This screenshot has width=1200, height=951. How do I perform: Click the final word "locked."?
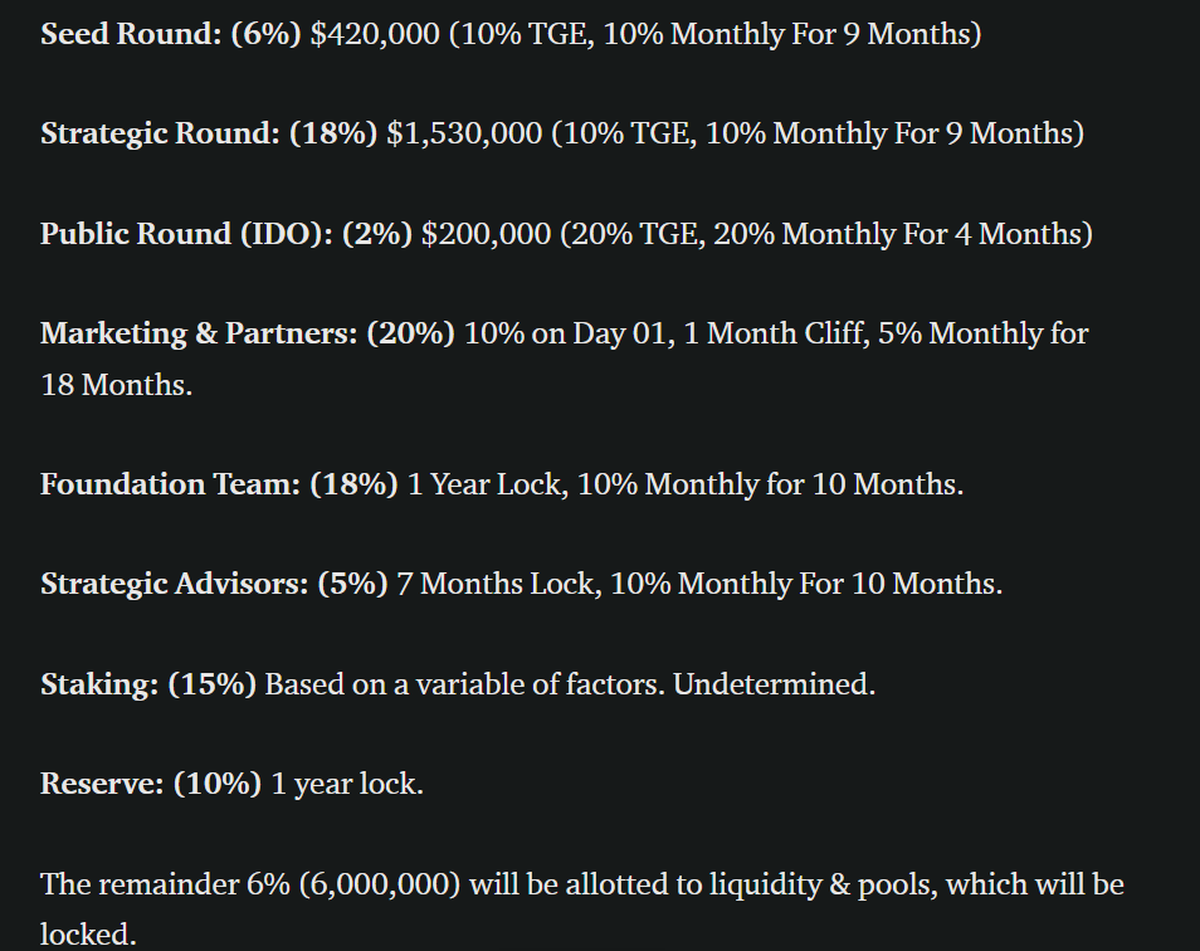tap(88, 935)
